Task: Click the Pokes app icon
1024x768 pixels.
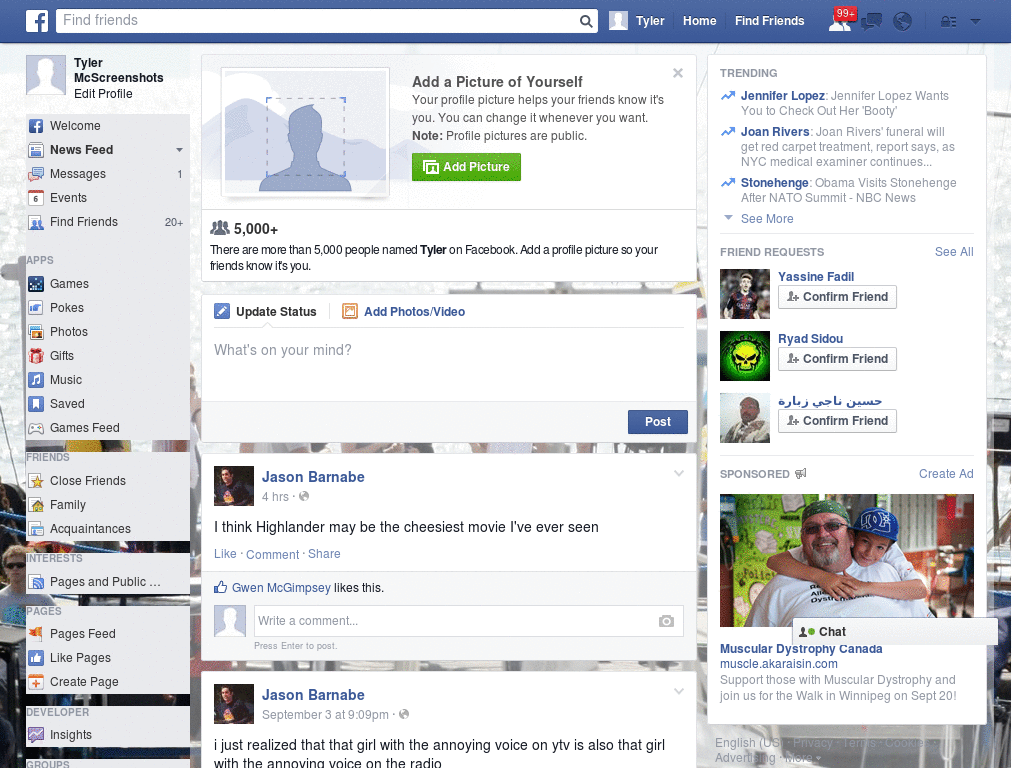Action: [36, 308]
